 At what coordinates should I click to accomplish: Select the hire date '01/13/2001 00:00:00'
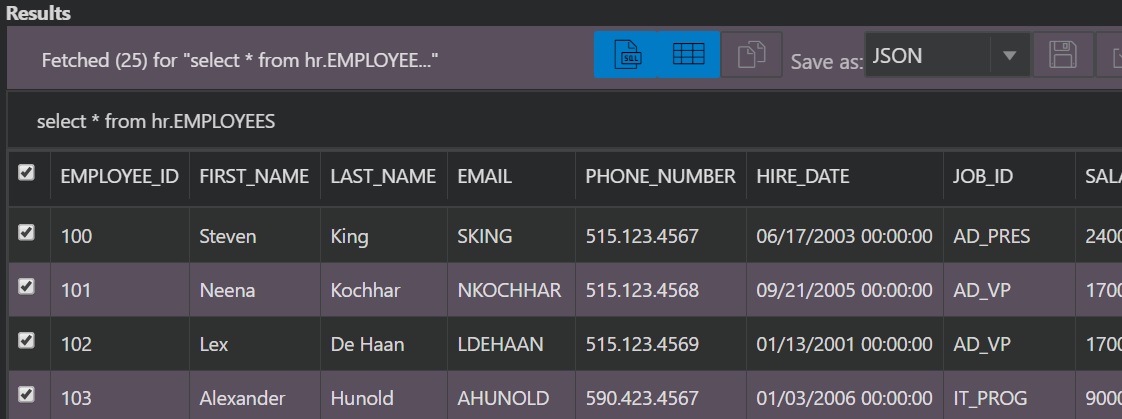tap(844, 345)
